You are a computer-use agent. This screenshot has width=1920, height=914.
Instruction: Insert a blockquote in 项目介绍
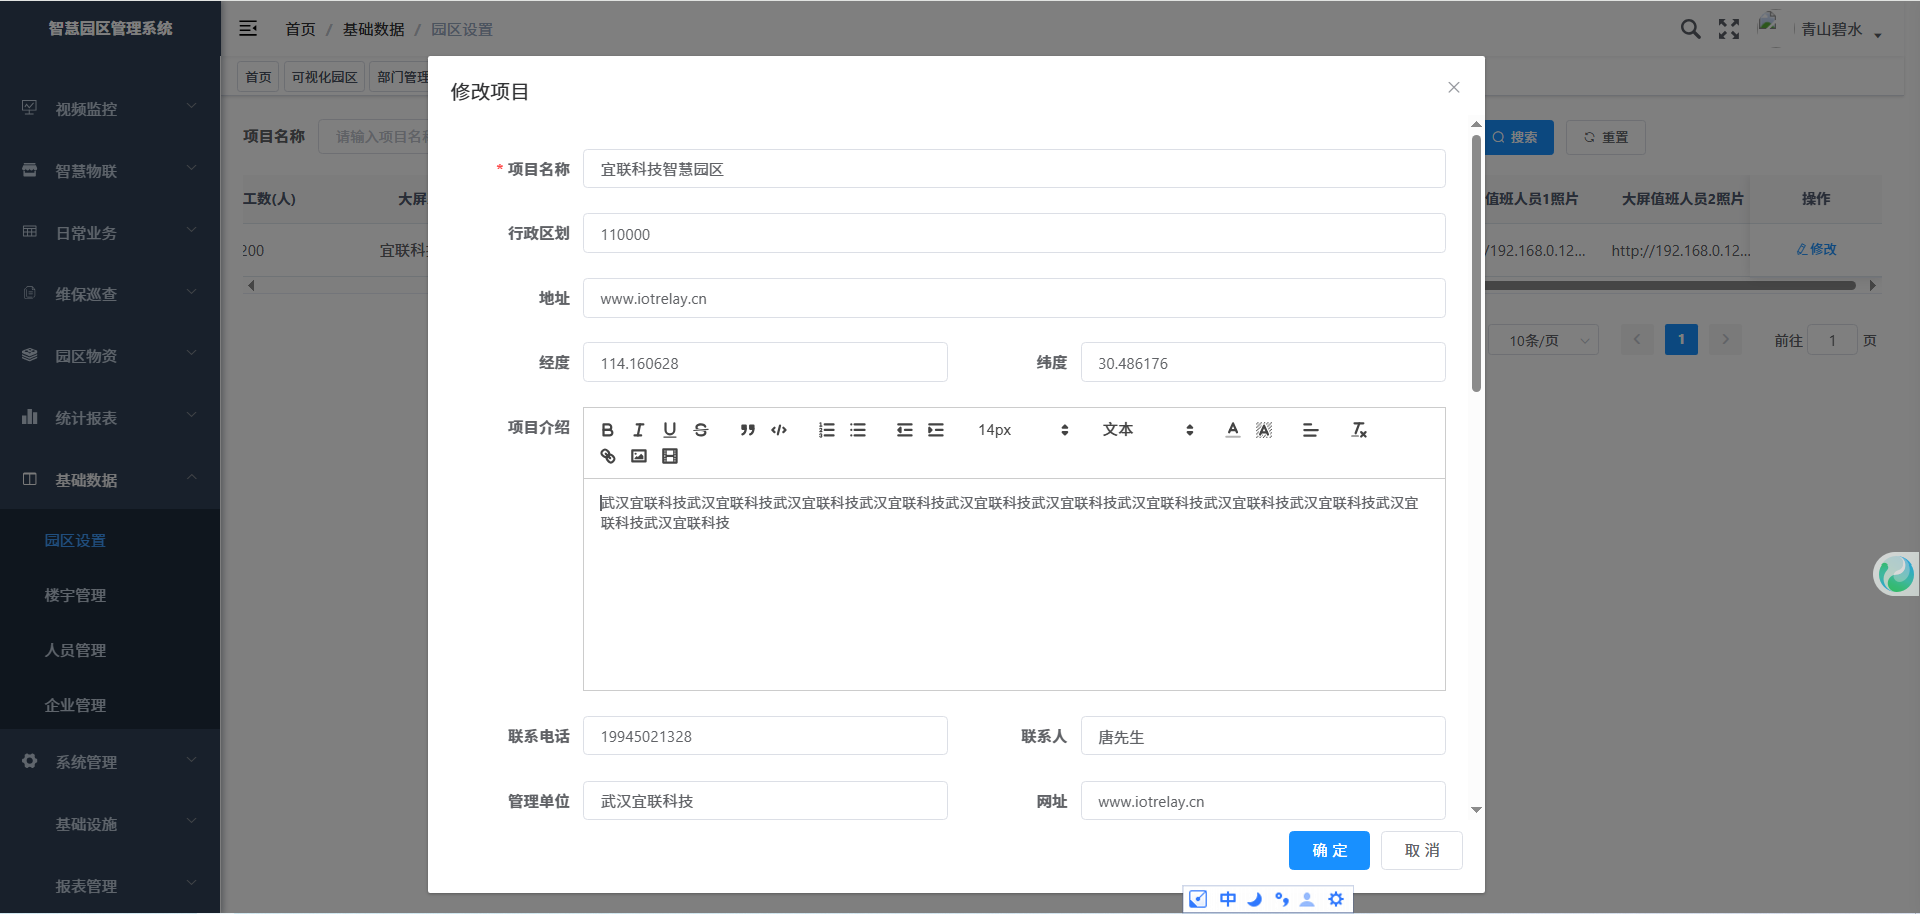click(x=747, y=430)
